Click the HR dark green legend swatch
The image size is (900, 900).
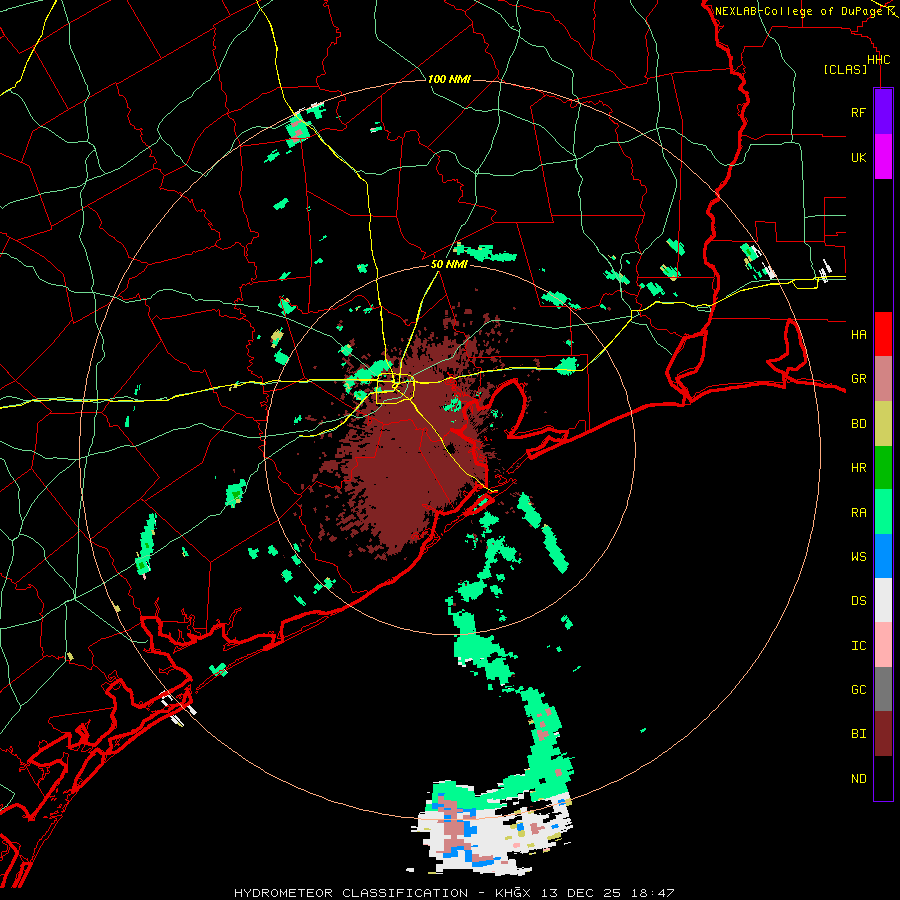tap(883, 468)
